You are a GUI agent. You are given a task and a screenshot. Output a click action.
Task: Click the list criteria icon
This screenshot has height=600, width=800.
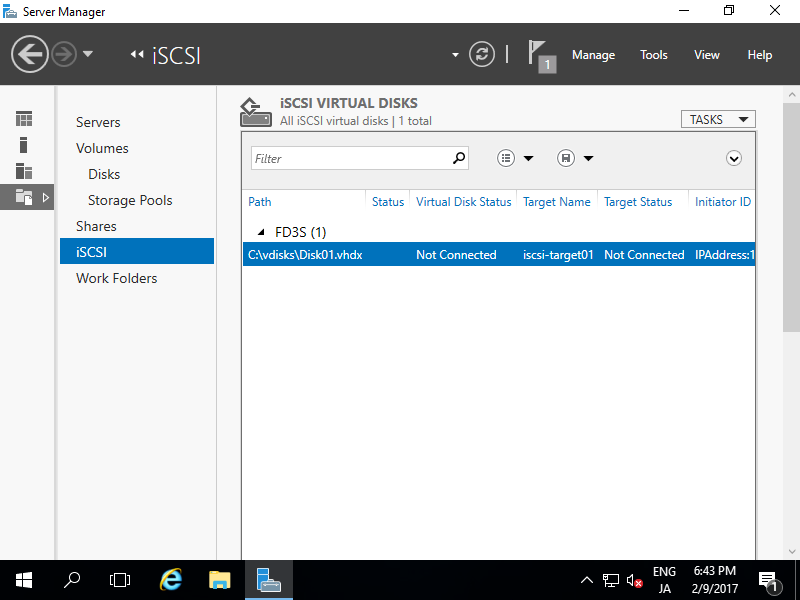click(506, 158)
